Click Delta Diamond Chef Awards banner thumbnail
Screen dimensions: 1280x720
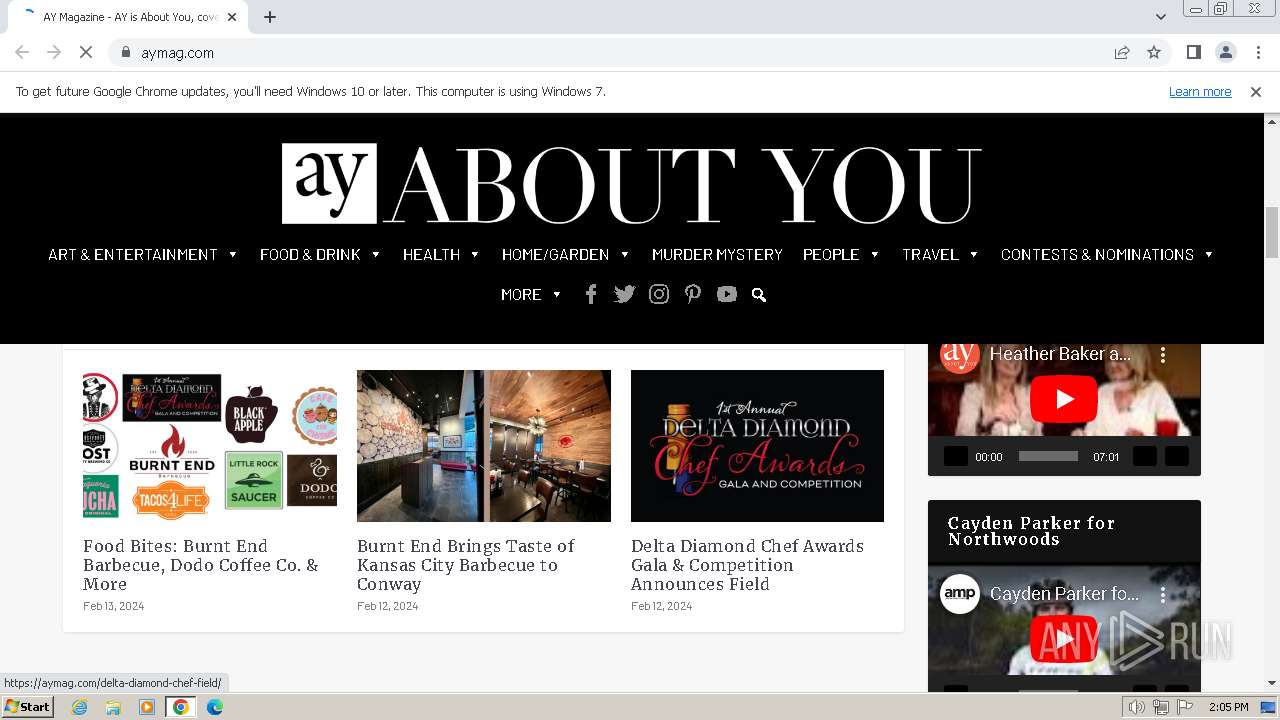(x=757, y=446)
